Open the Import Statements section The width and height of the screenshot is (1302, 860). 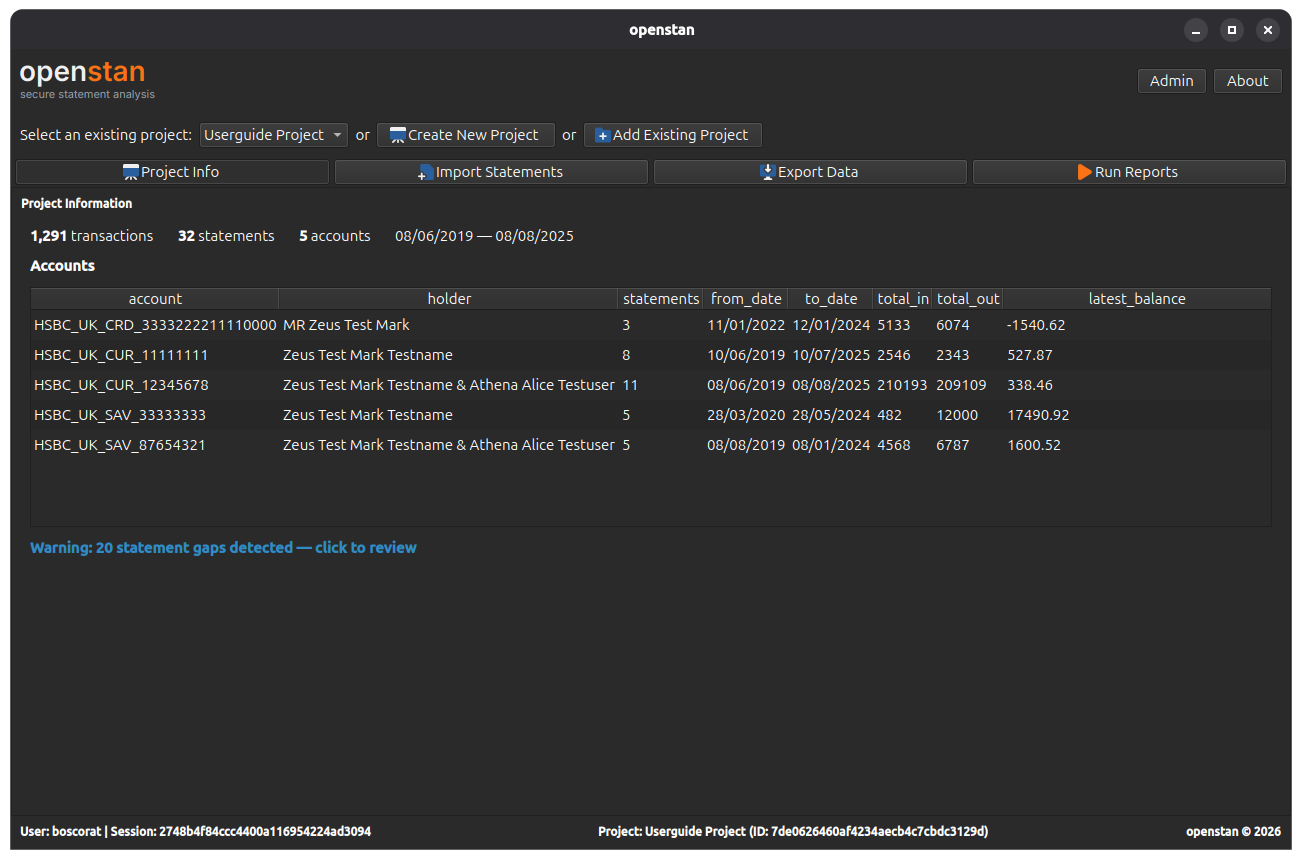(491, 172)
